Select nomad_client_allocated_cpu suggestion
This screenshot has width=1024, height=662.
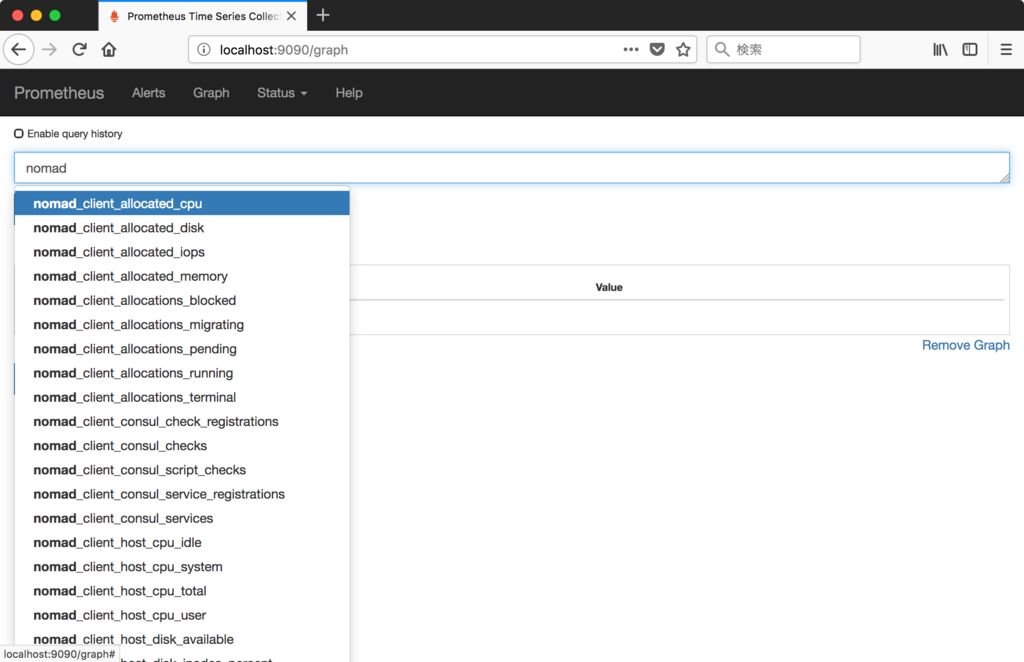(x=182, y=203)
